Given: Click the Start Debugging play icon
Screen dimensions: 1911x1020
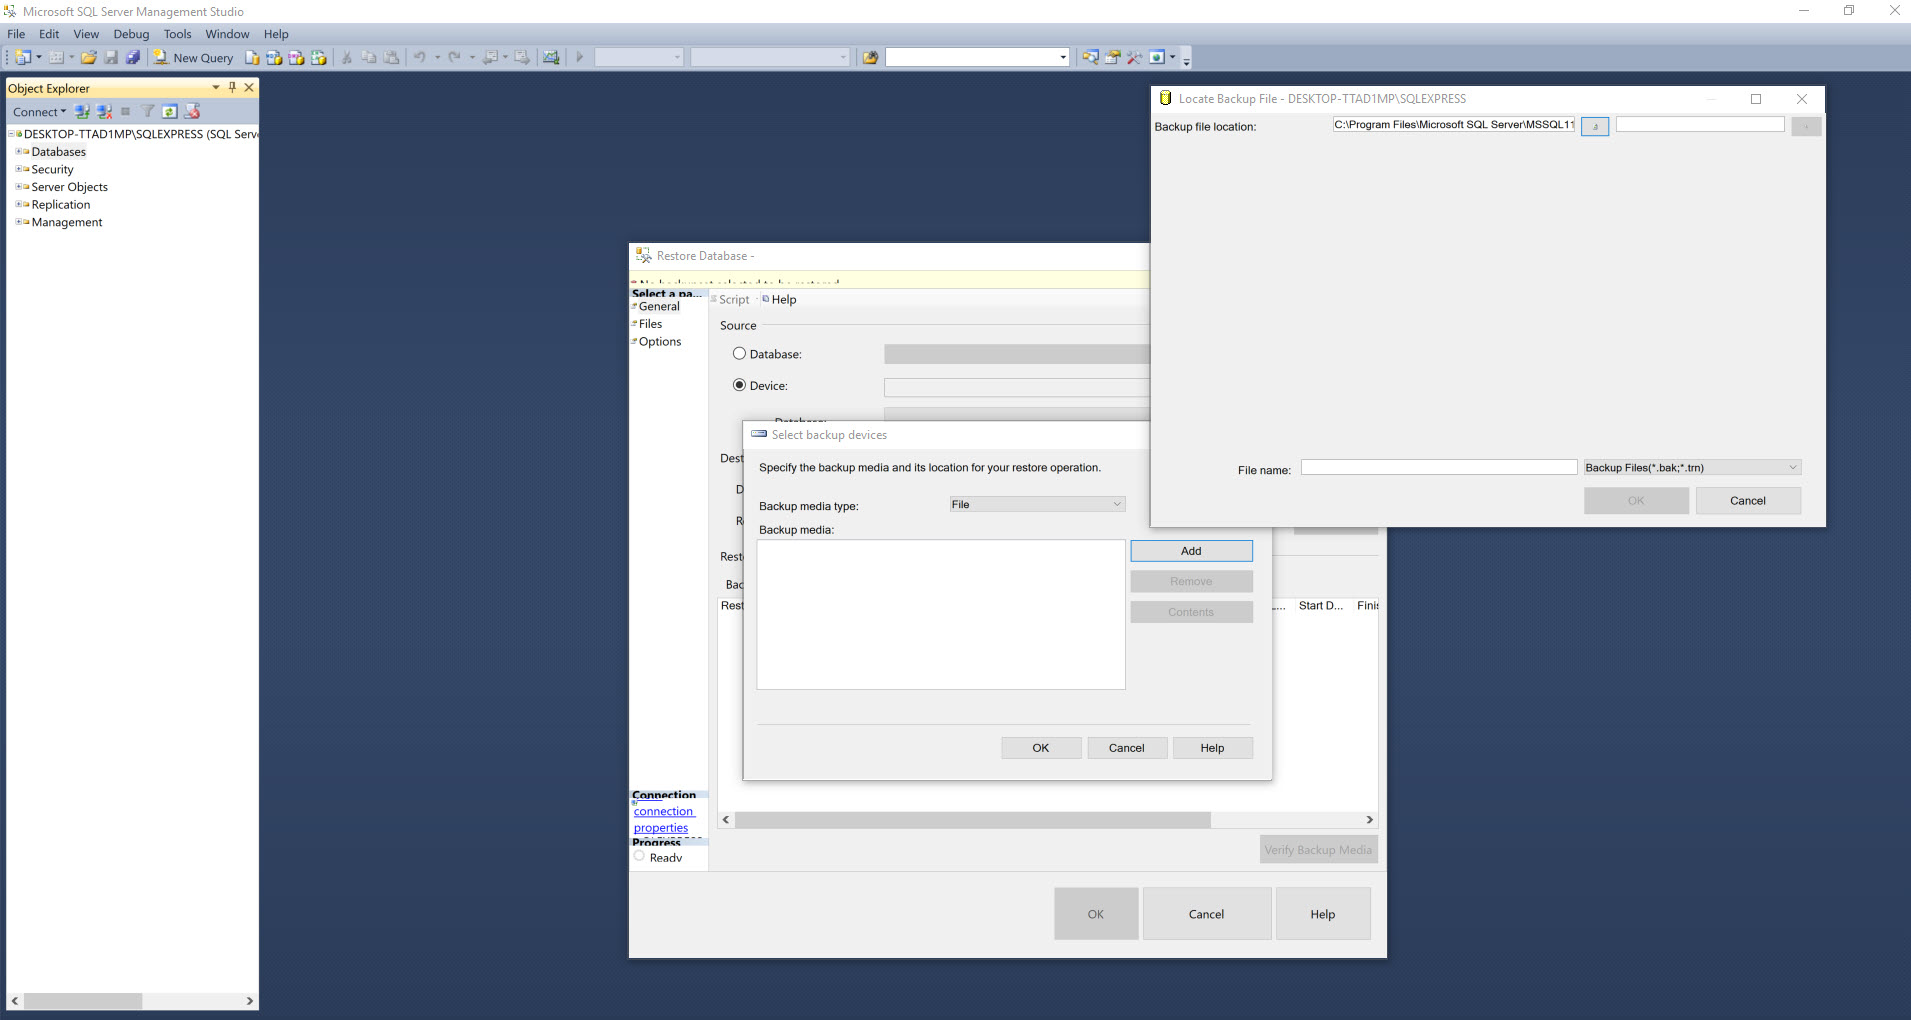Looking at the screenshot, I should 579,58.
